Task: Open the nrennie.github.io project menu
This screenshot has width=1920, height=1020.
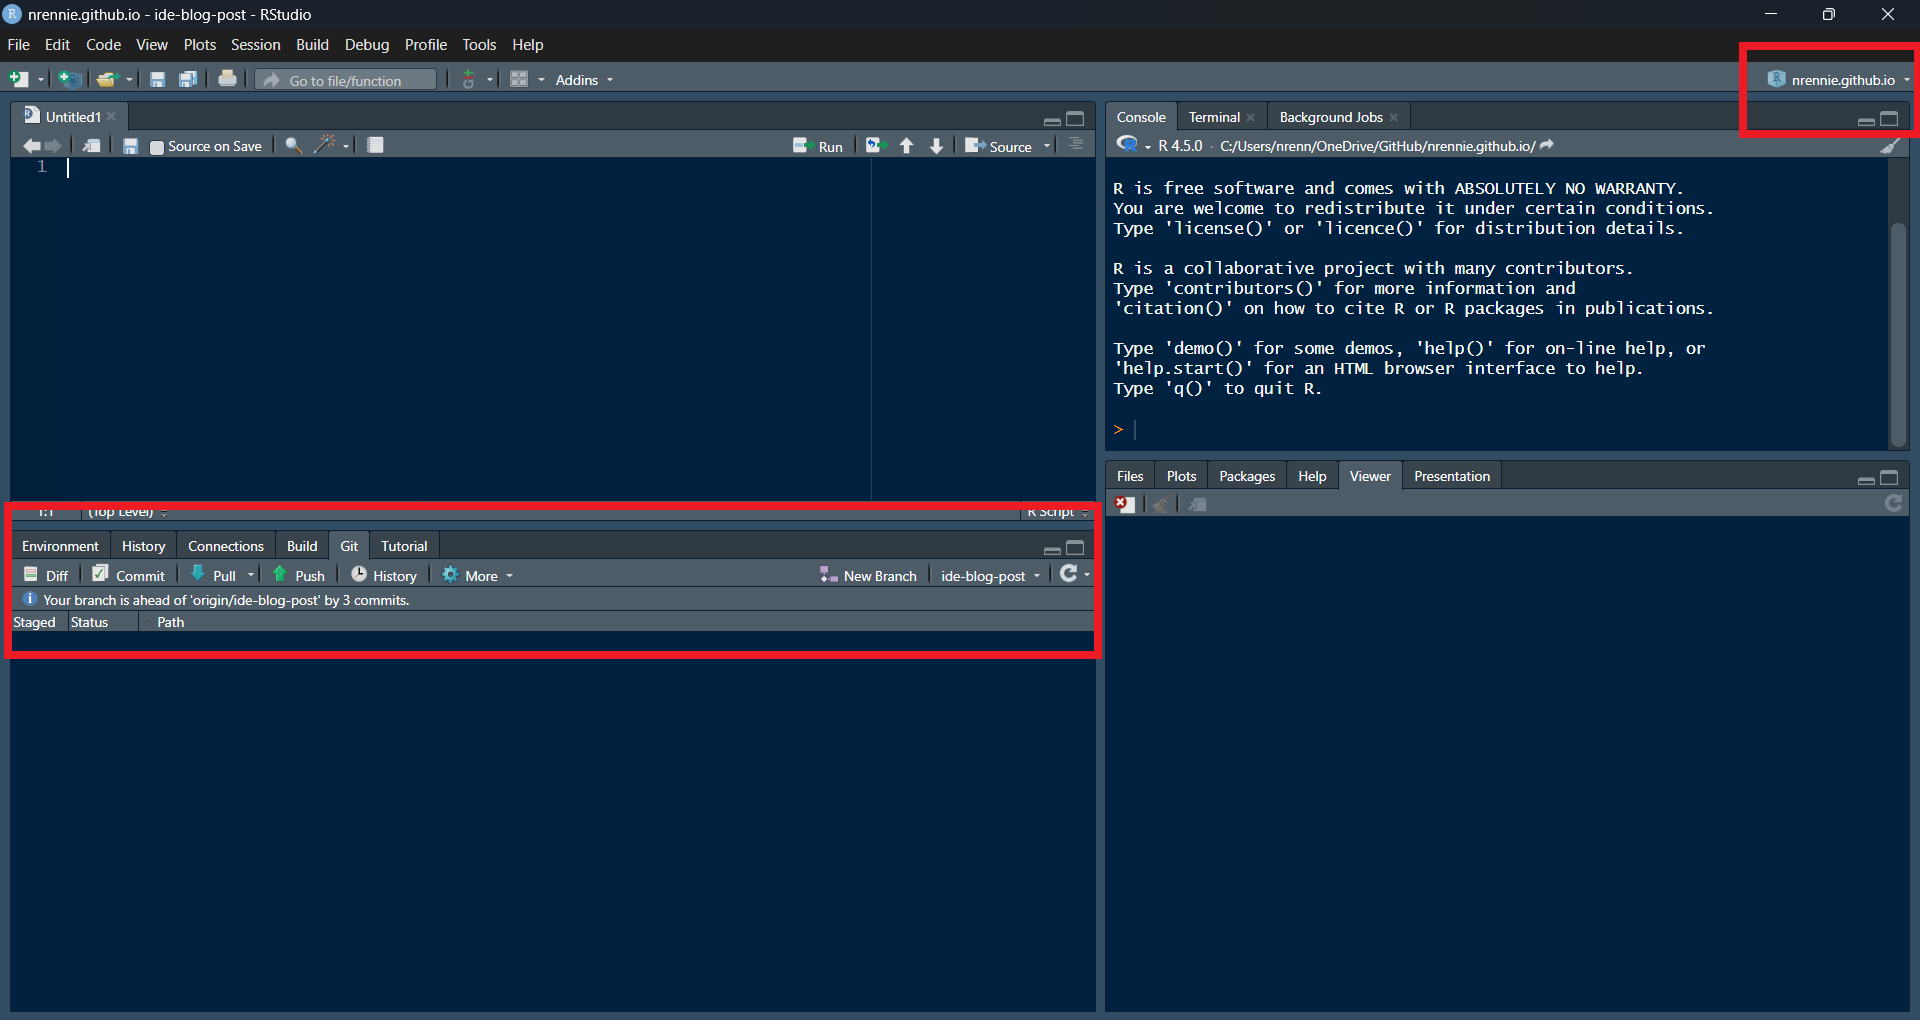Action: pos(1838,79)
